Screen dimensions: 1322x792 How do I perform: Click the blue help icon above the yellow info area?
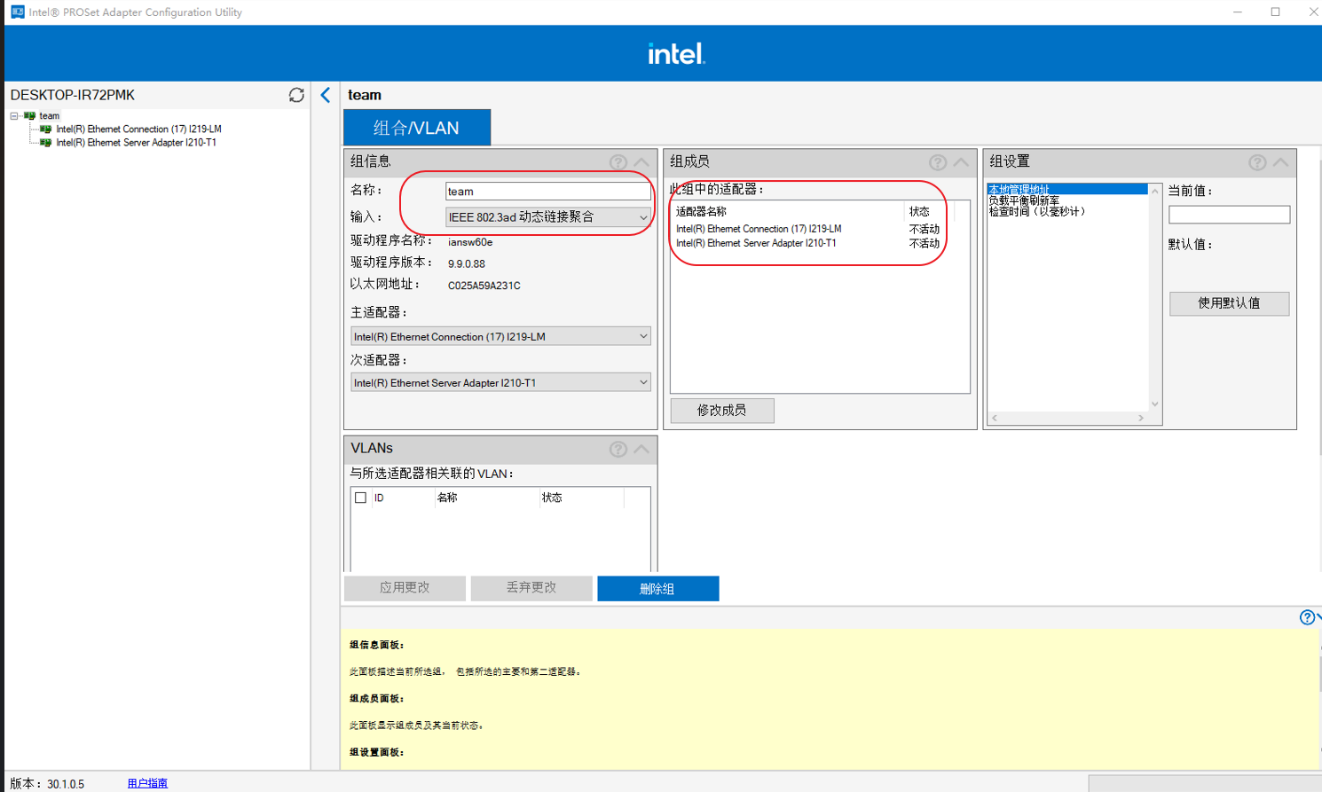click(1307, 617)
